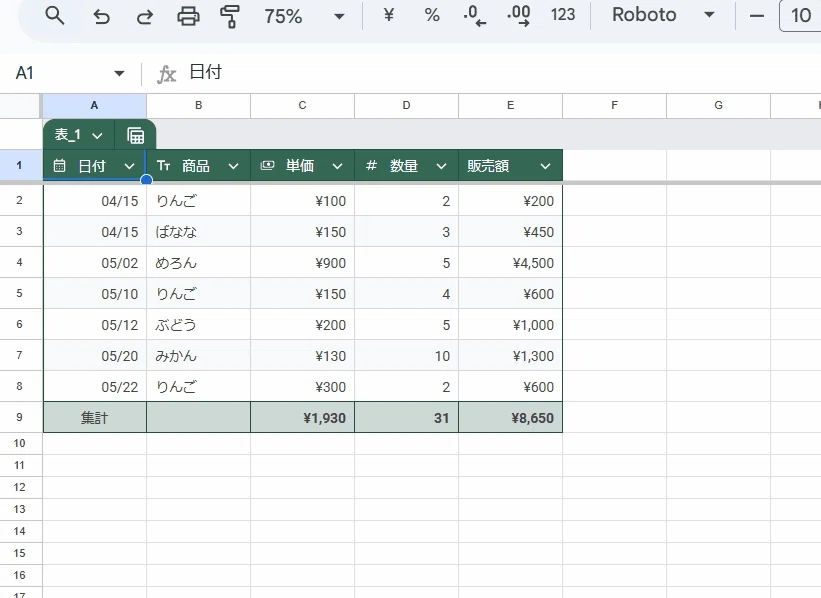
Task: Edit the font size field
Action: click(x=801, y=16)
